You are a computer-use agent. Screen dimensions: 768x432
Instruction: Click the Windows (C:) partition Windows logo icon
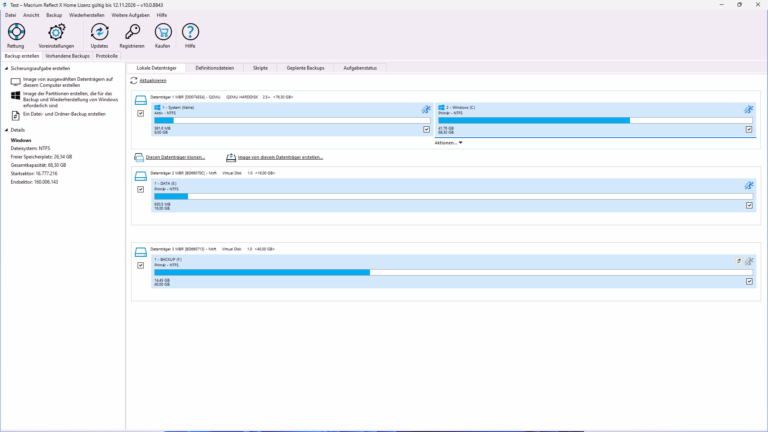pos(441,107)
